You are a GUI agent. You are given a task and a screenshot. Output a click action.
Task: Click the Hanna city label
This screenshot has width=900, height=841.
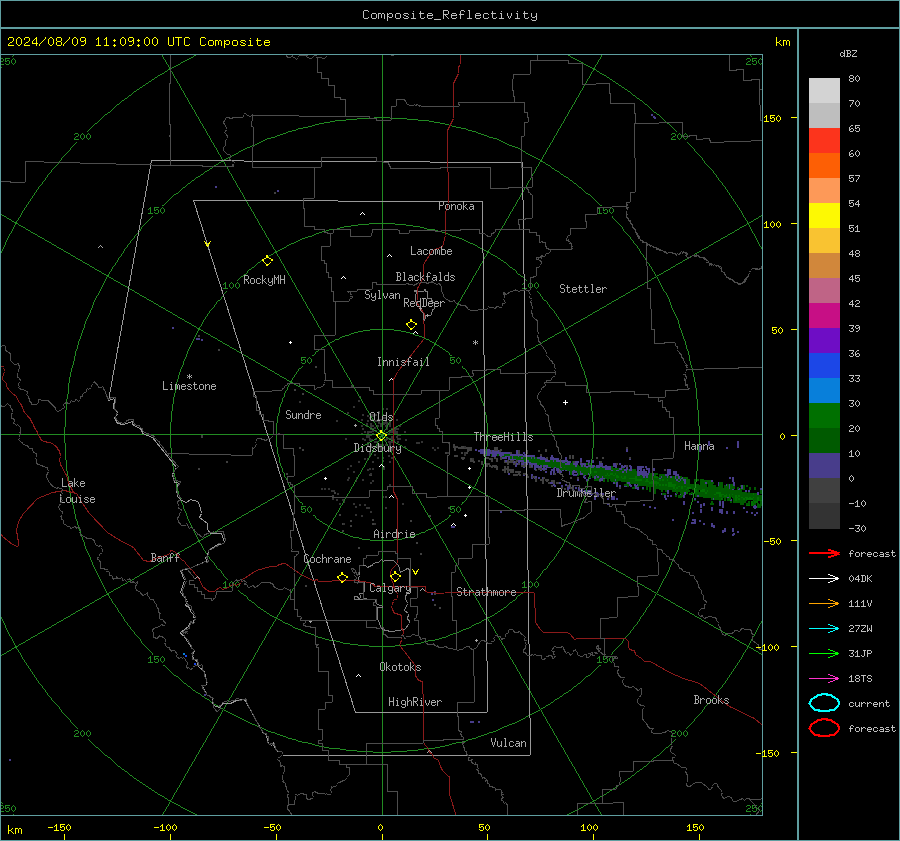coord(699,446)
